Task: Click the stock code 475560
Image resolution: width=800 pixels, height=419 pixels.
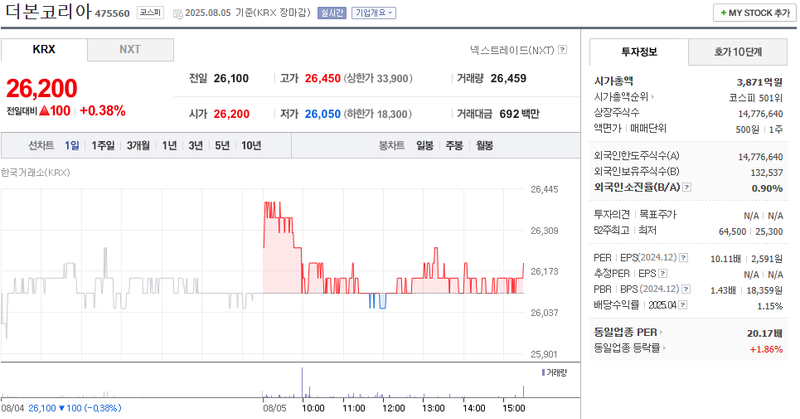Action: (112, 13)
